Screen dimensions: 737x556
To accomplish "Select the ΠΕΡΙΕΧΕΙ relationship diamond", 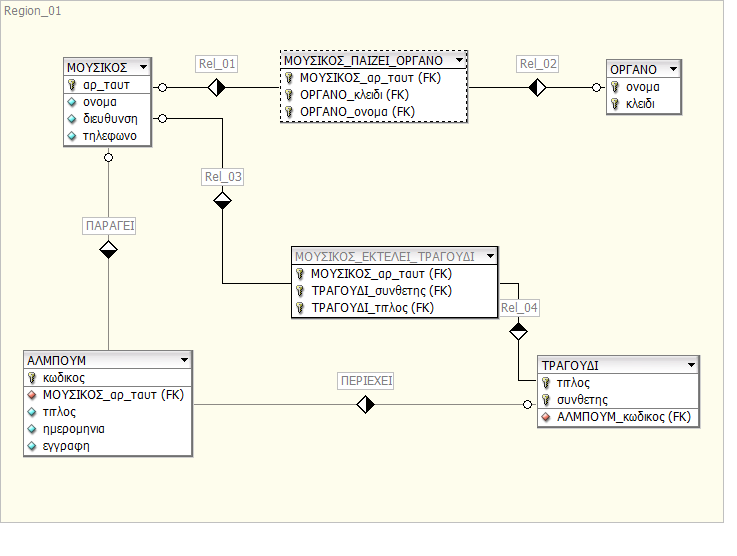I will (366, 404).
